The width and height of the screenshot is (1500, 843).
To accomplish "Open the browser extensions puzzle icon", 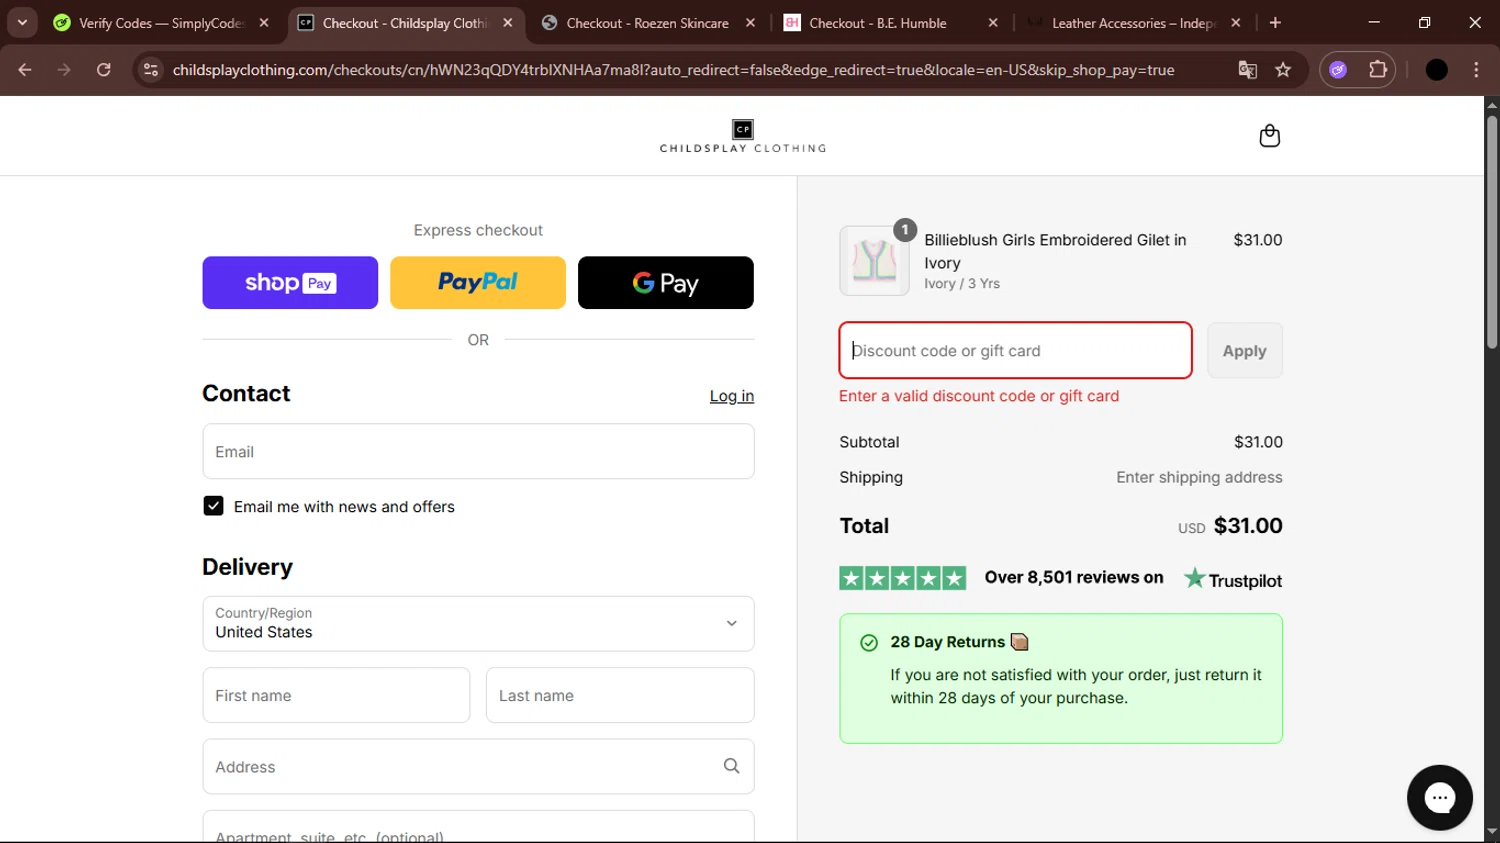I will pos(1378,70).
